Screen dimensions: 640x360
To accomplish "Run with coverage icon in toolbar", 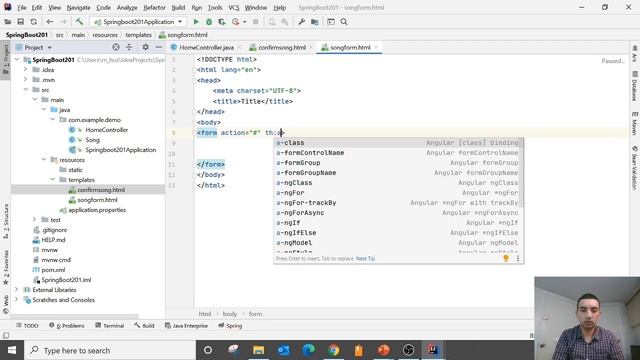I will click(x=222, y=22).
